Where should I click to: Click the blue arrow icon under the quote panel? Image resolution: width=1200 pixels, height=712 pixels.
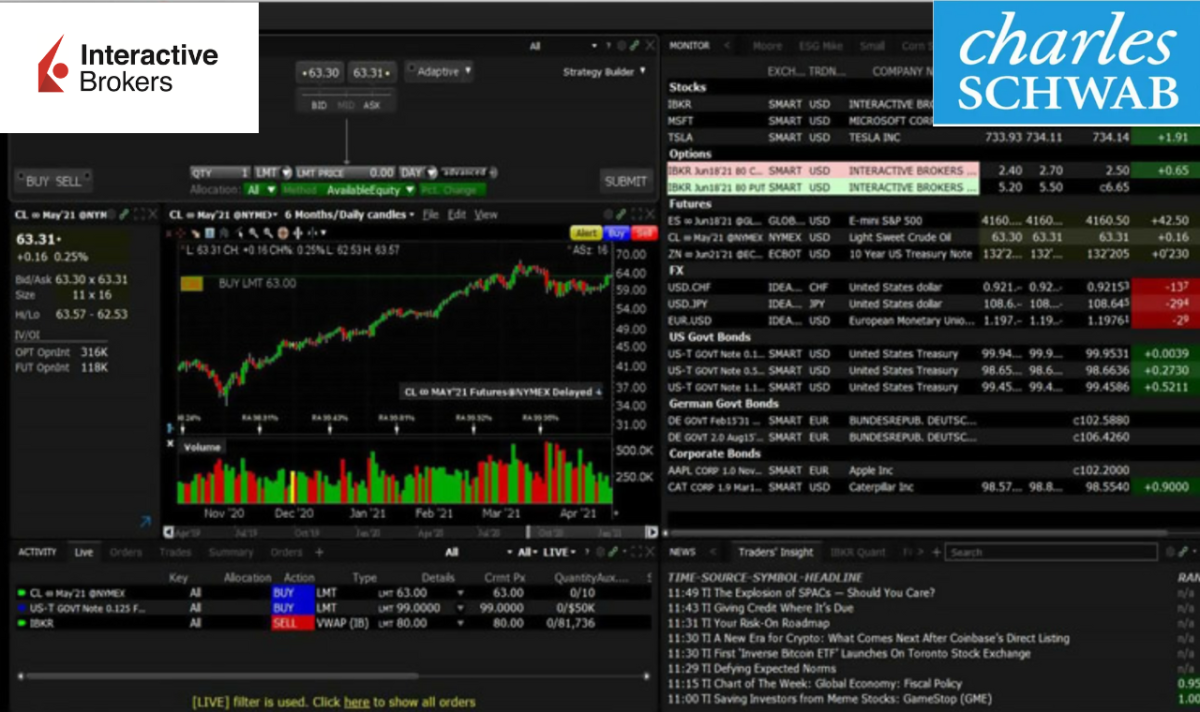click(x=144, y=521)
